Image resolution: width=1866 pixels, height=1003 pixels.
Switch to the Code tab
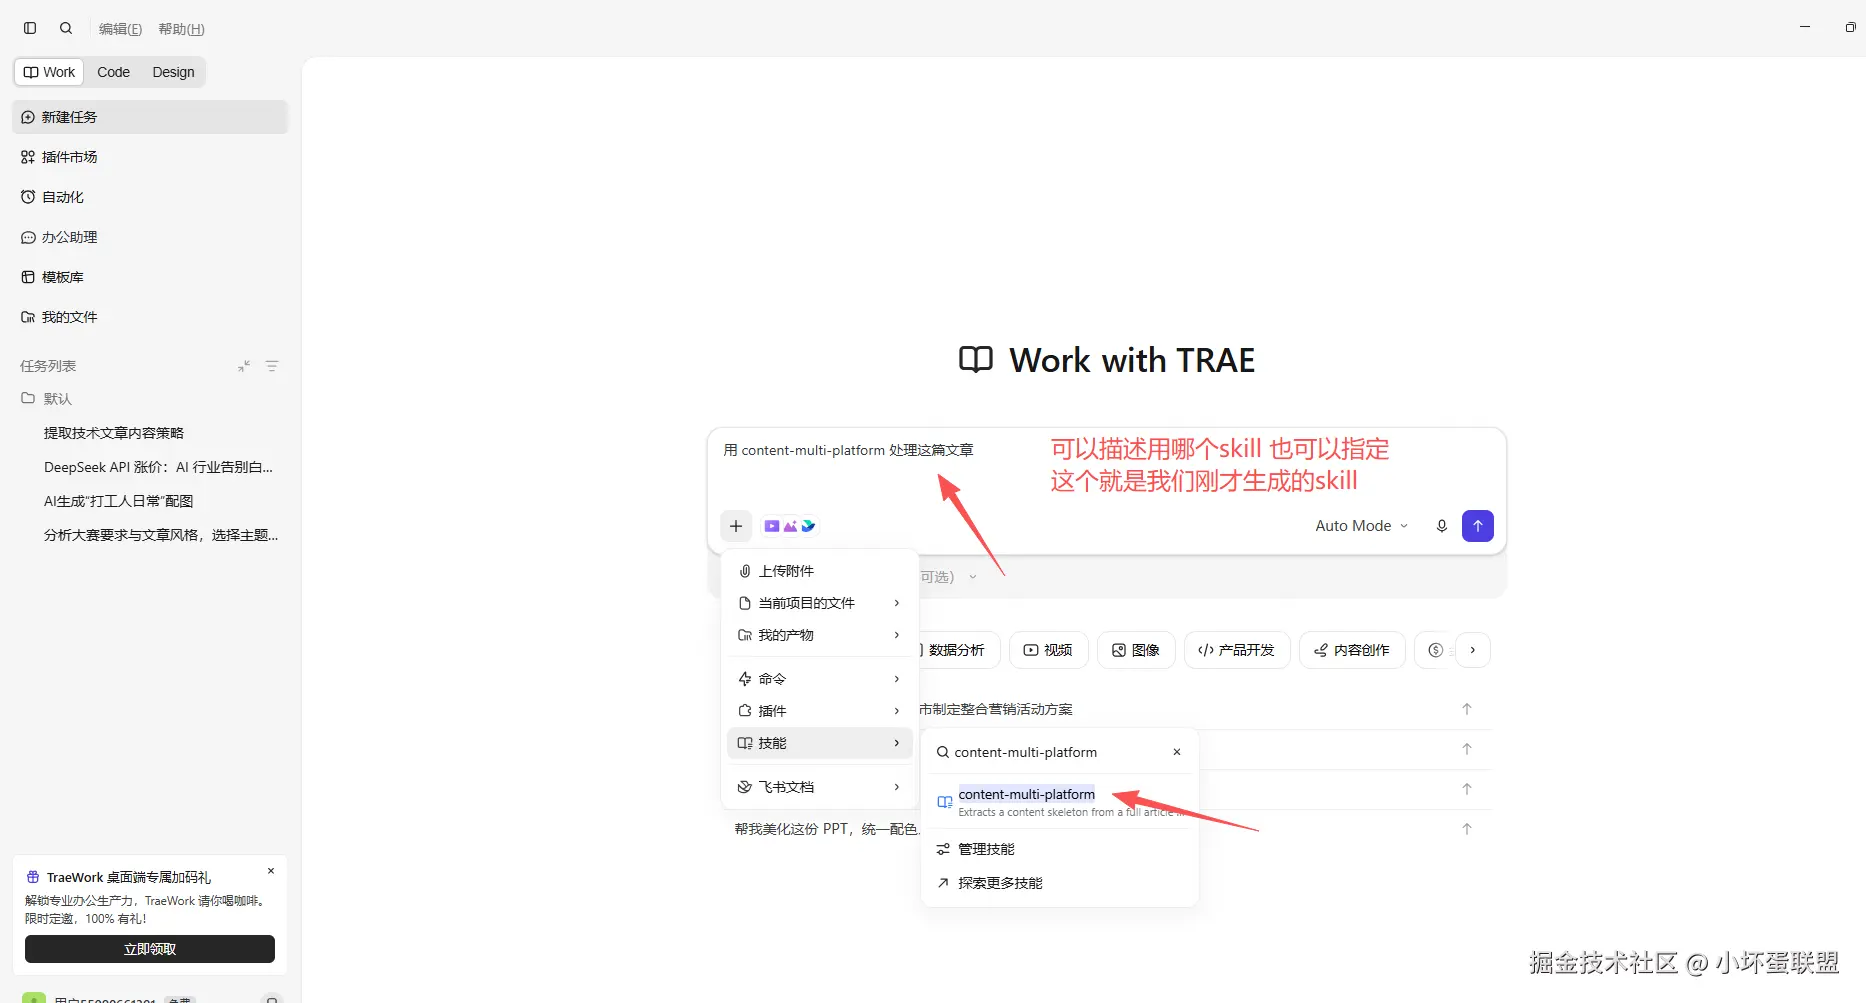tap(113, 72)
